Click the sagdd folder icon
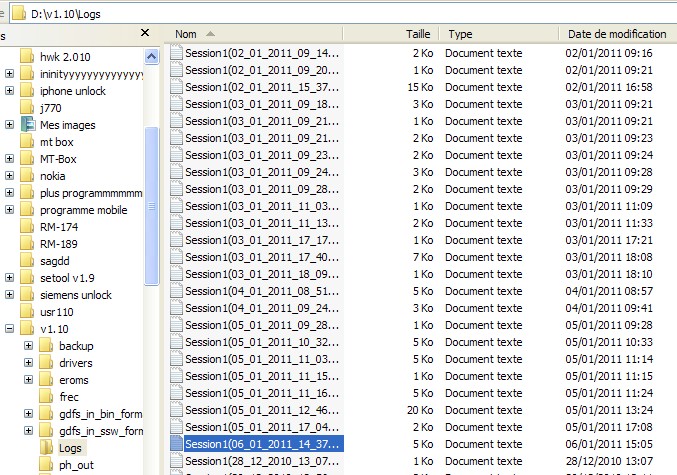Viewport: 677px width, 475px height. (x=27, y=261)
